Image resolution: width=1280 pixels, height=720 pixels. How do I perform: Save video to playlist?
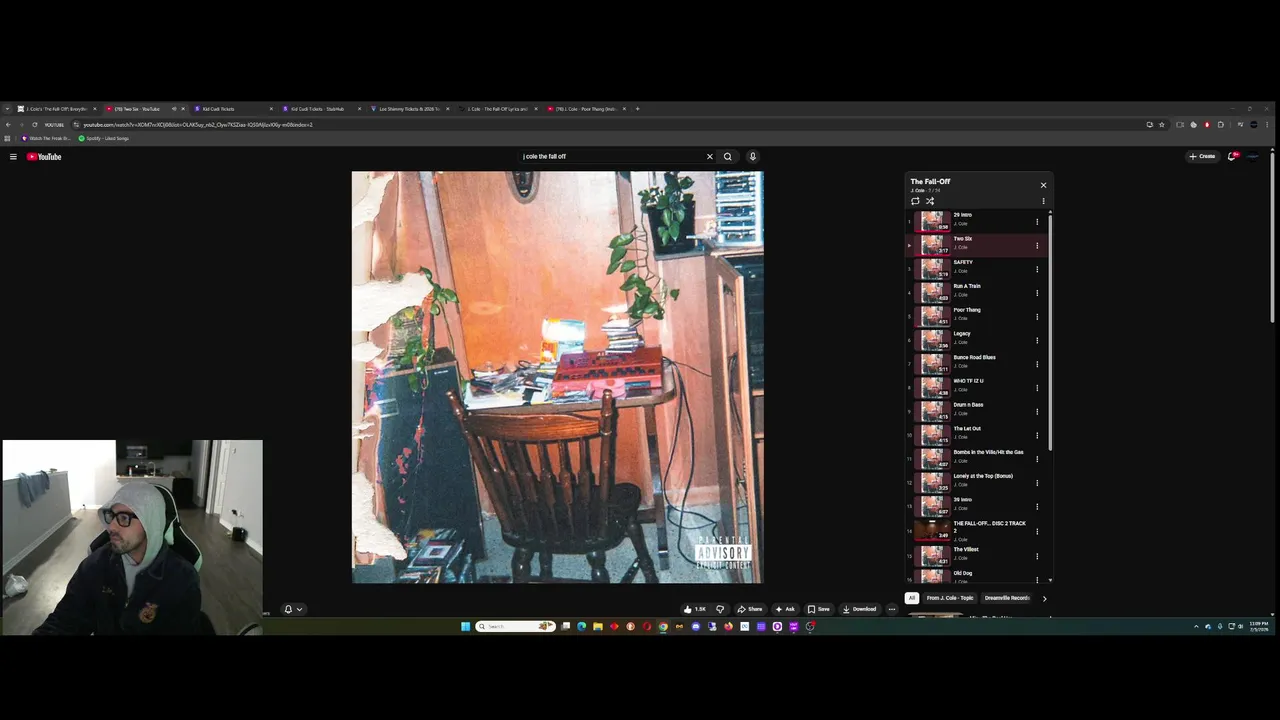[x=819, y=609]
